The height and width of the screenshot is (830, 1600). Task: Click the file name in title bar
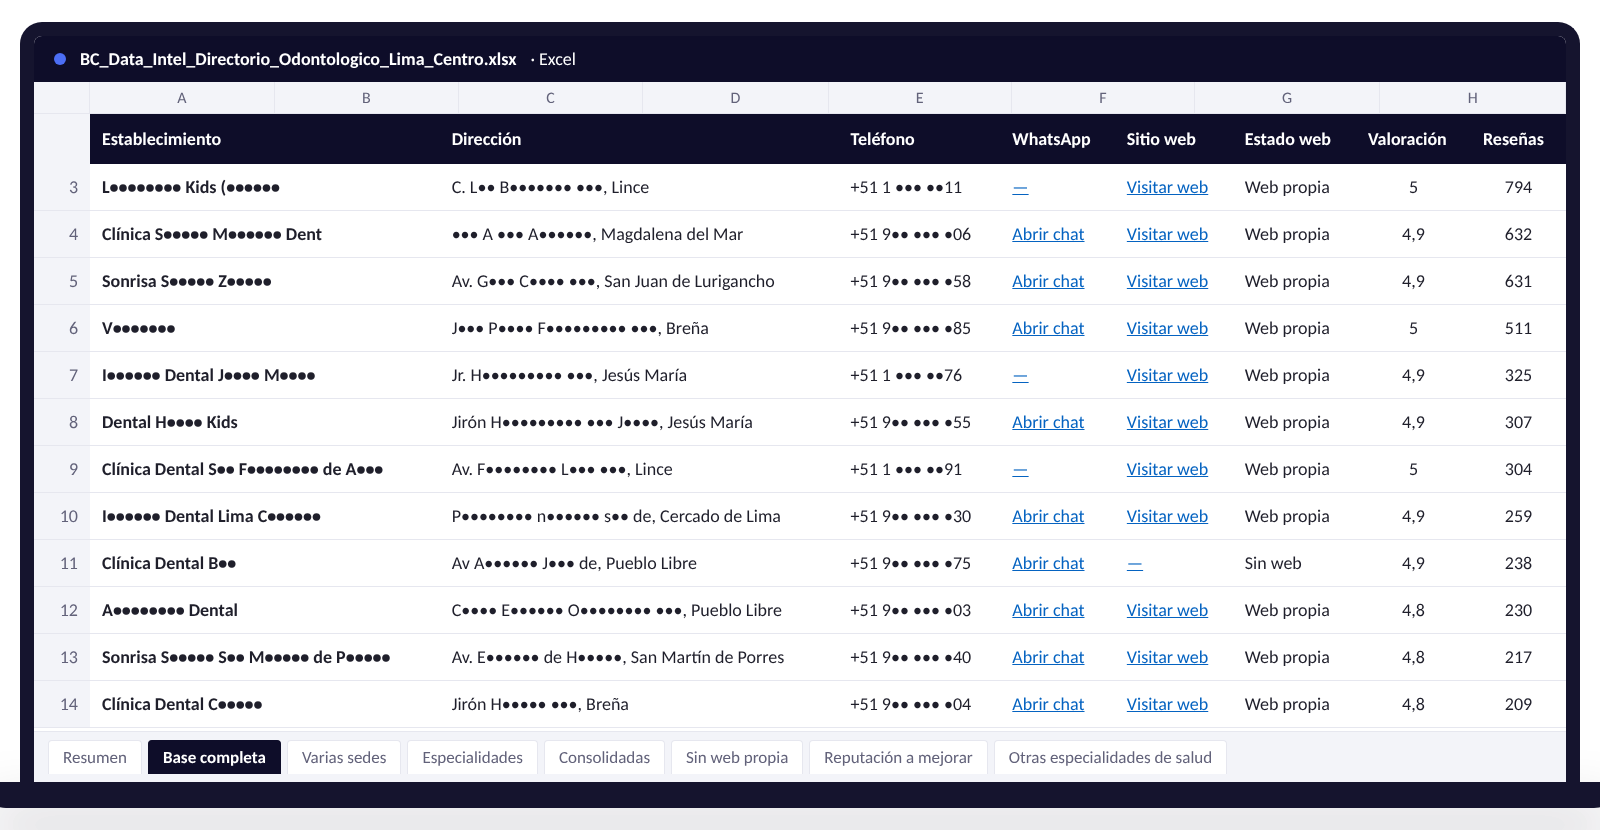coord(298,59)
